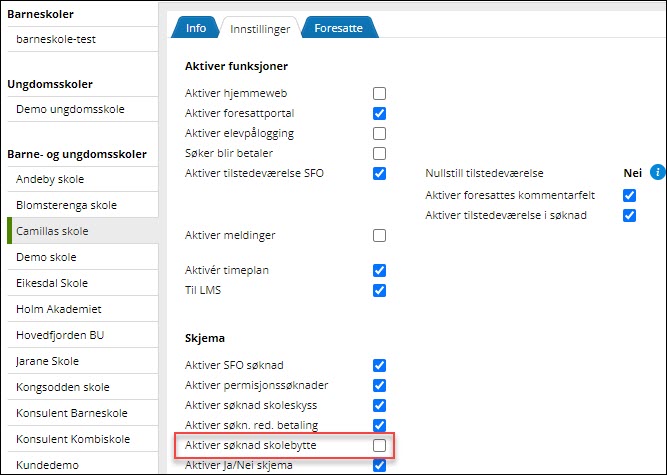This screenshot has width=667, height=475.
Task: Click the info icon beside Nullstill tilstedeværelse
Action: tap(657, 173)
